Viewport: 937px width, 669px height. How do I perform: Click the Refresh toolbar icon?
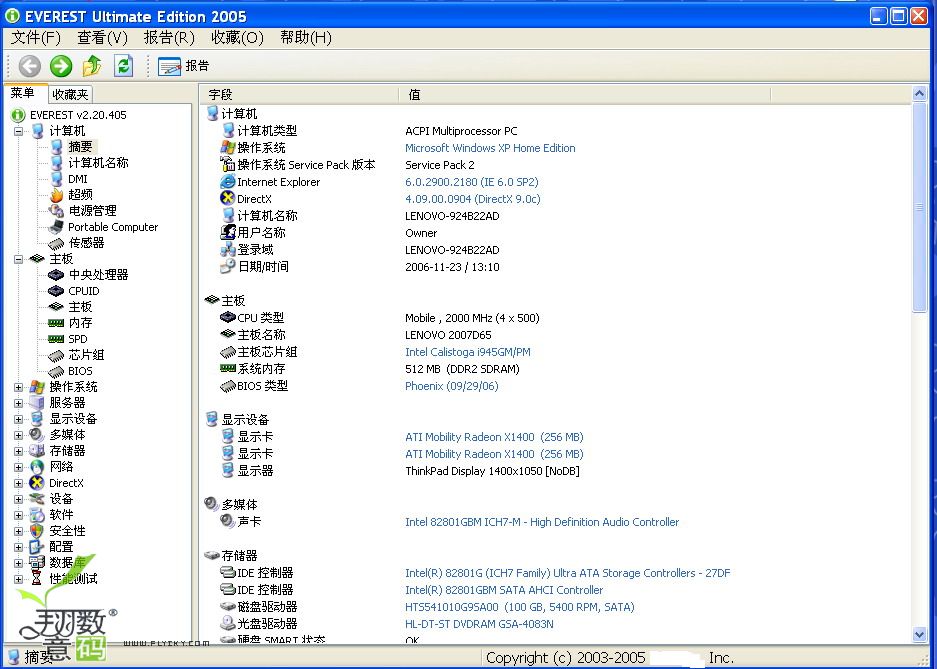click(123, 66)
